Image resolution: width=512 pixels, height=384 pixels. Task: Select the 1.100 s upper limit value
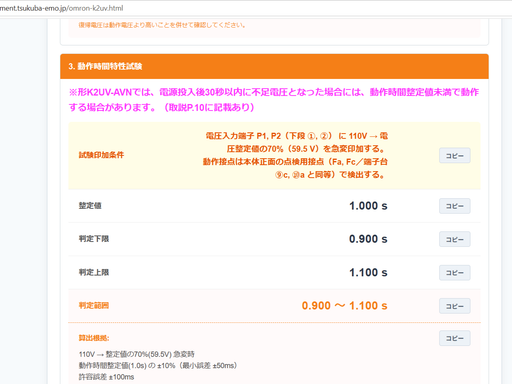coord(368,272)
